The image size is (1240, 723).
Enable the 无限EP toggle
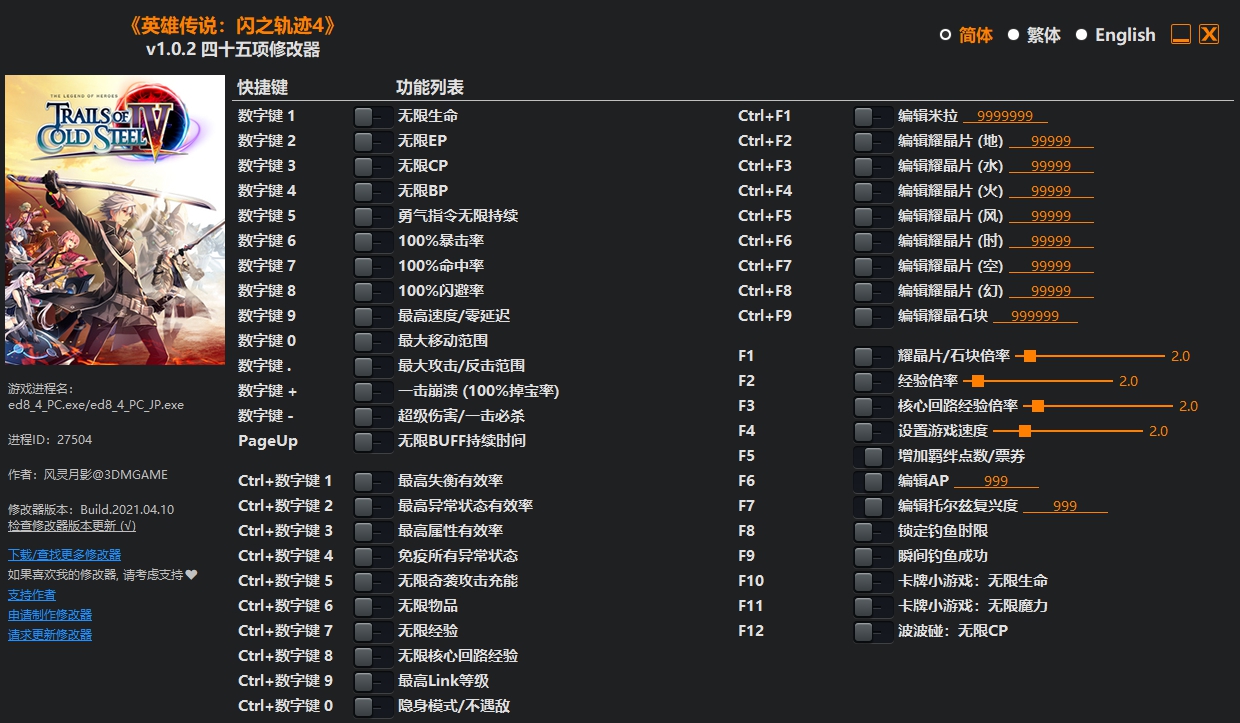(373, 141)
